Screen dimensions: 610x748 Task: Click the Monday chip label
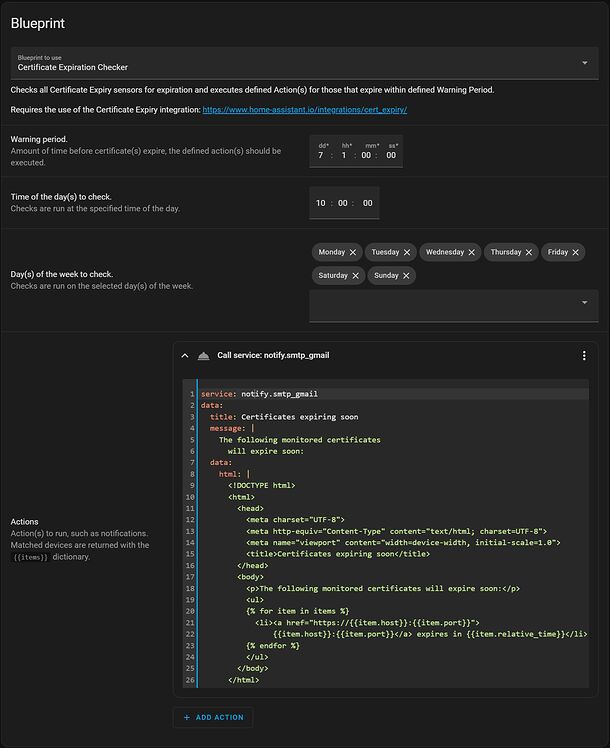331,252
